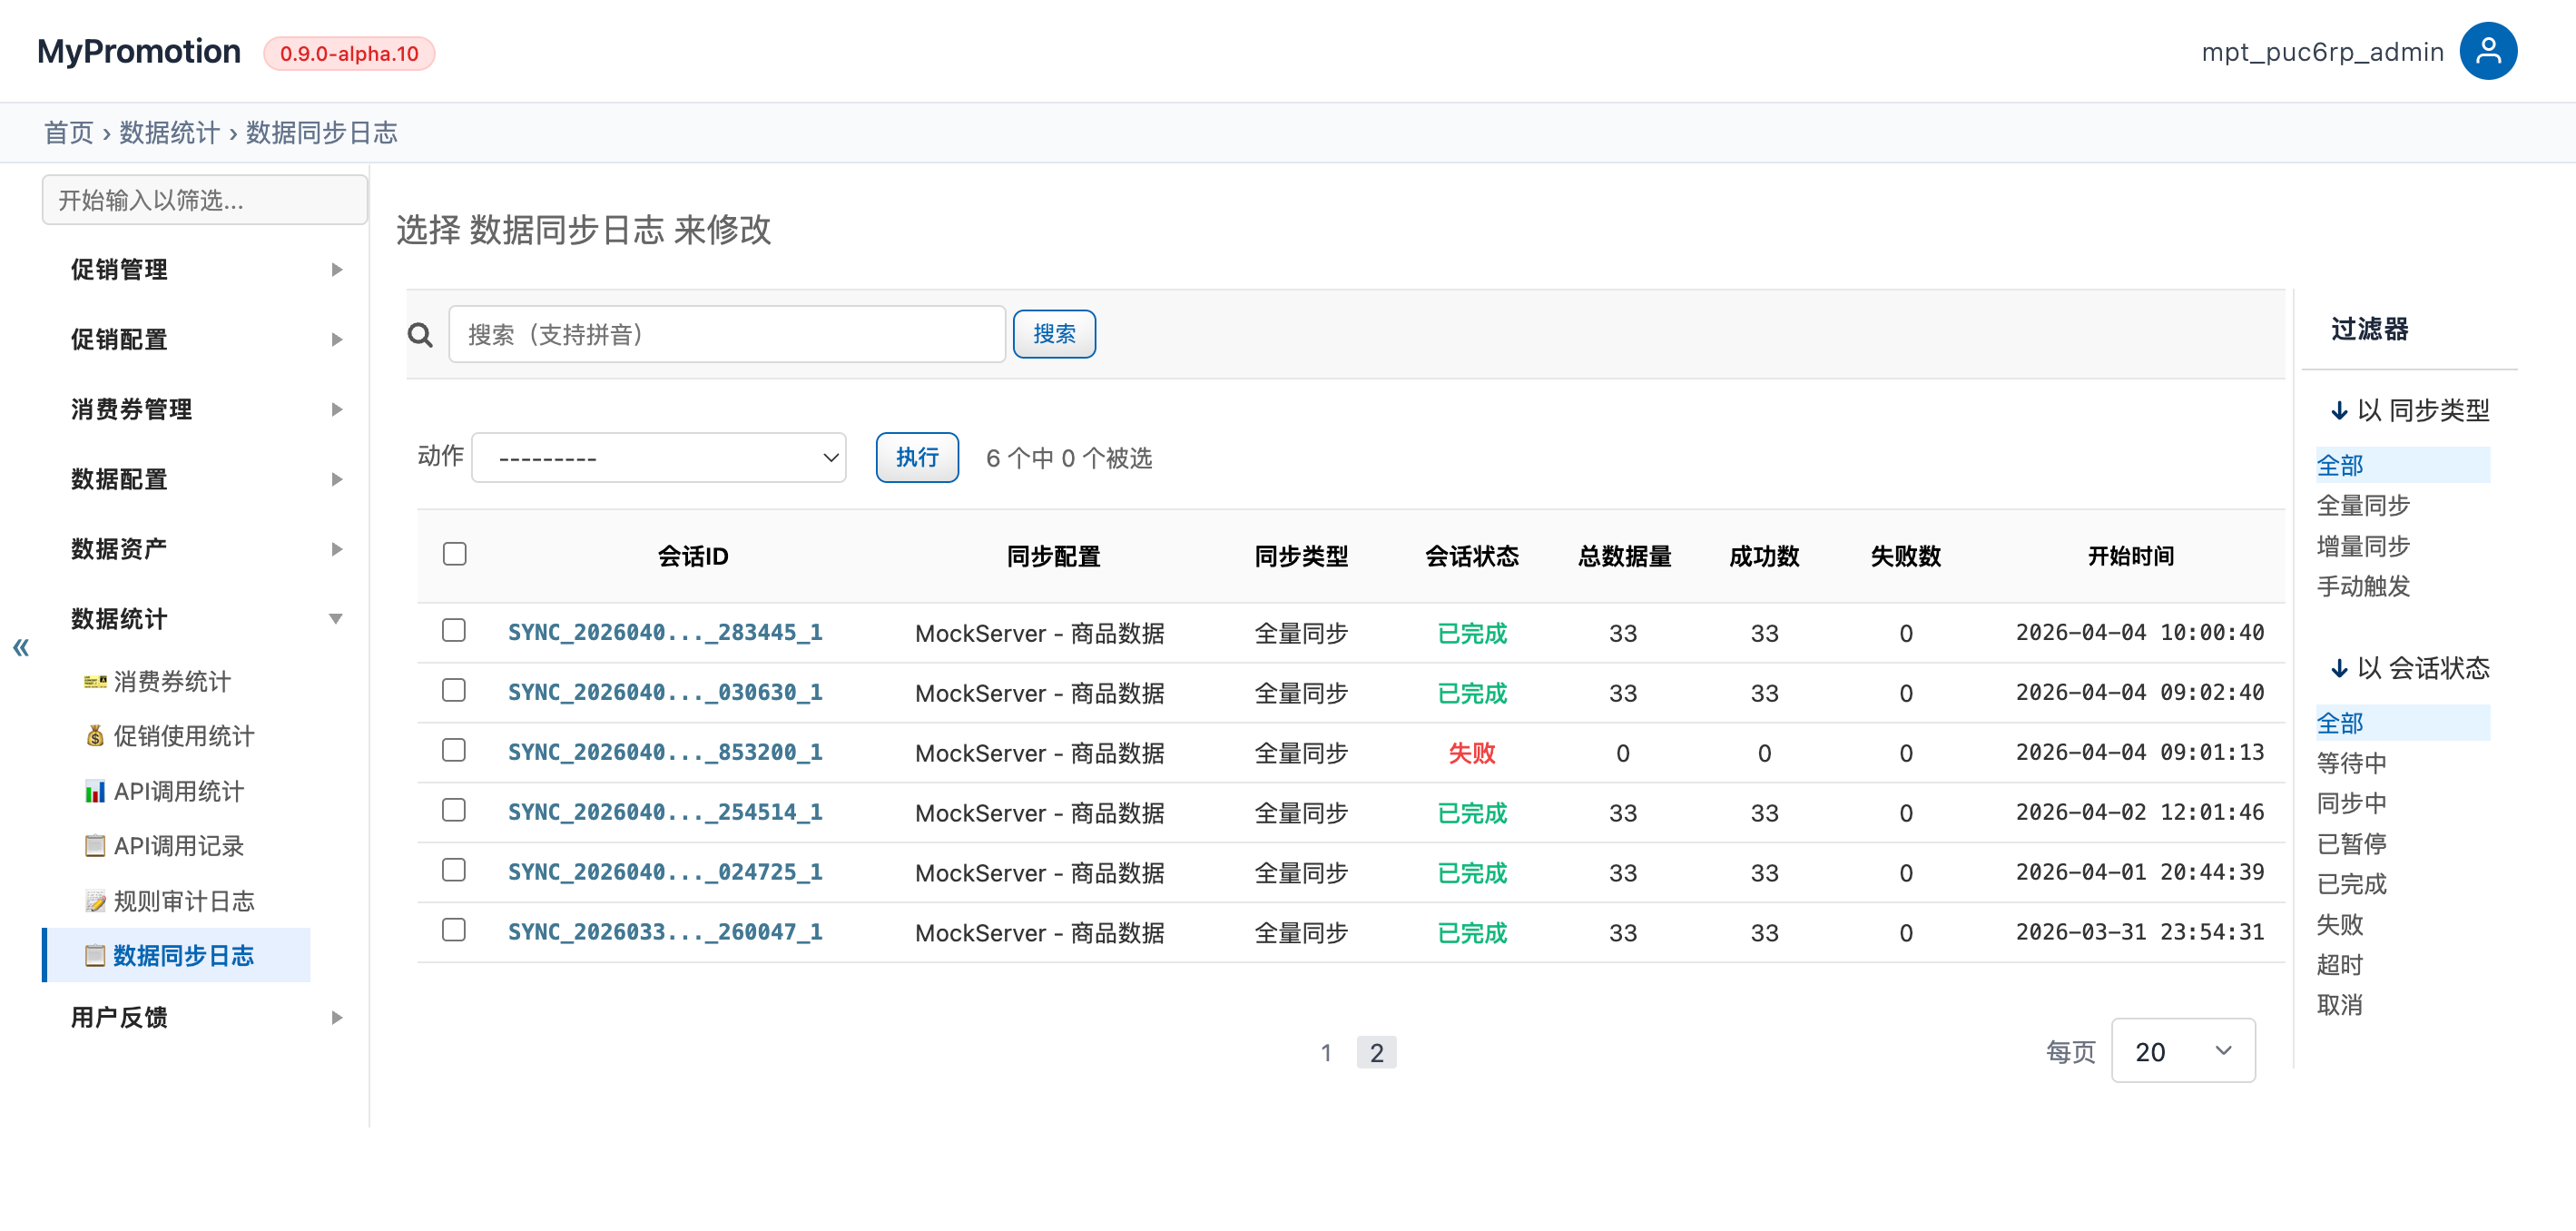
Task: Open session SYNC_2026040..._283445_1 link
Action: click(665, 633)
